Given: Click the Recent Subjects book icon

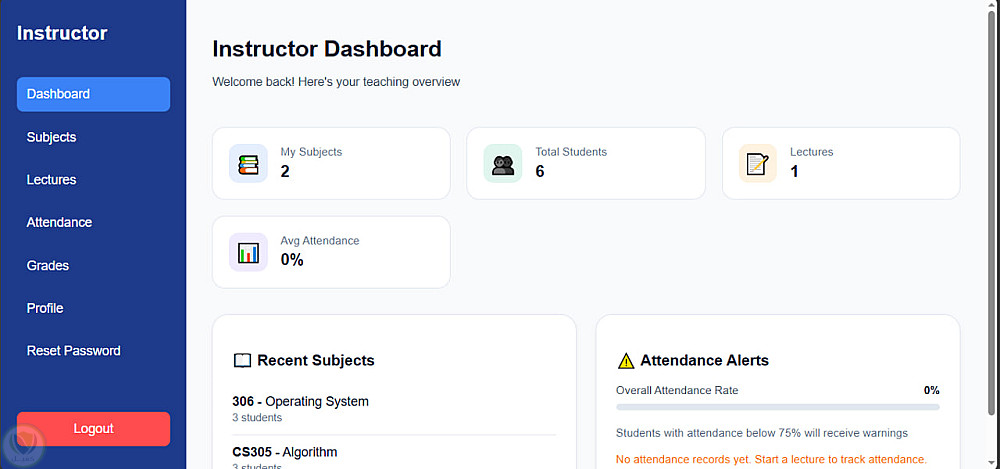Looking at the screenshot, I should coord(242,361).
